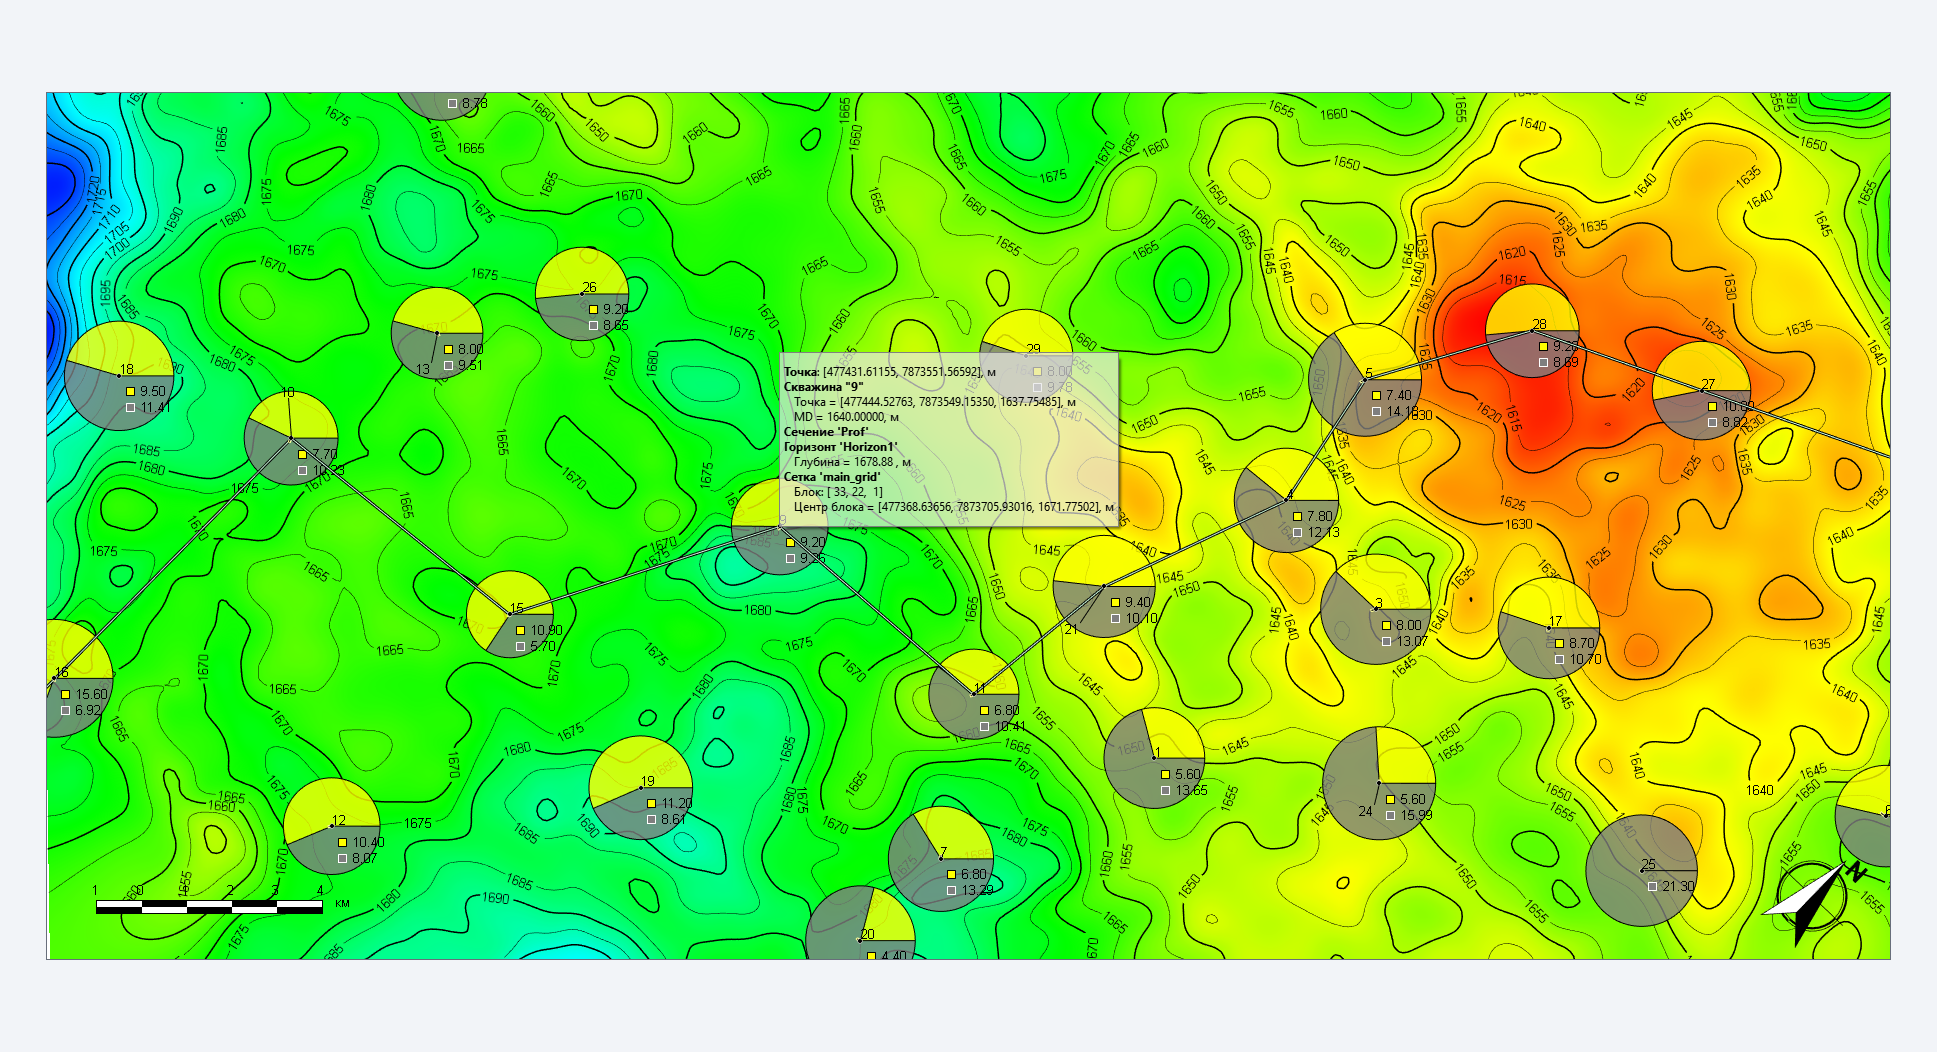Image resolution: width=1937 pixels, height=1052 pixels.
Task: Click value 7.40 of well 5
Action: (x=1399, y=395)
